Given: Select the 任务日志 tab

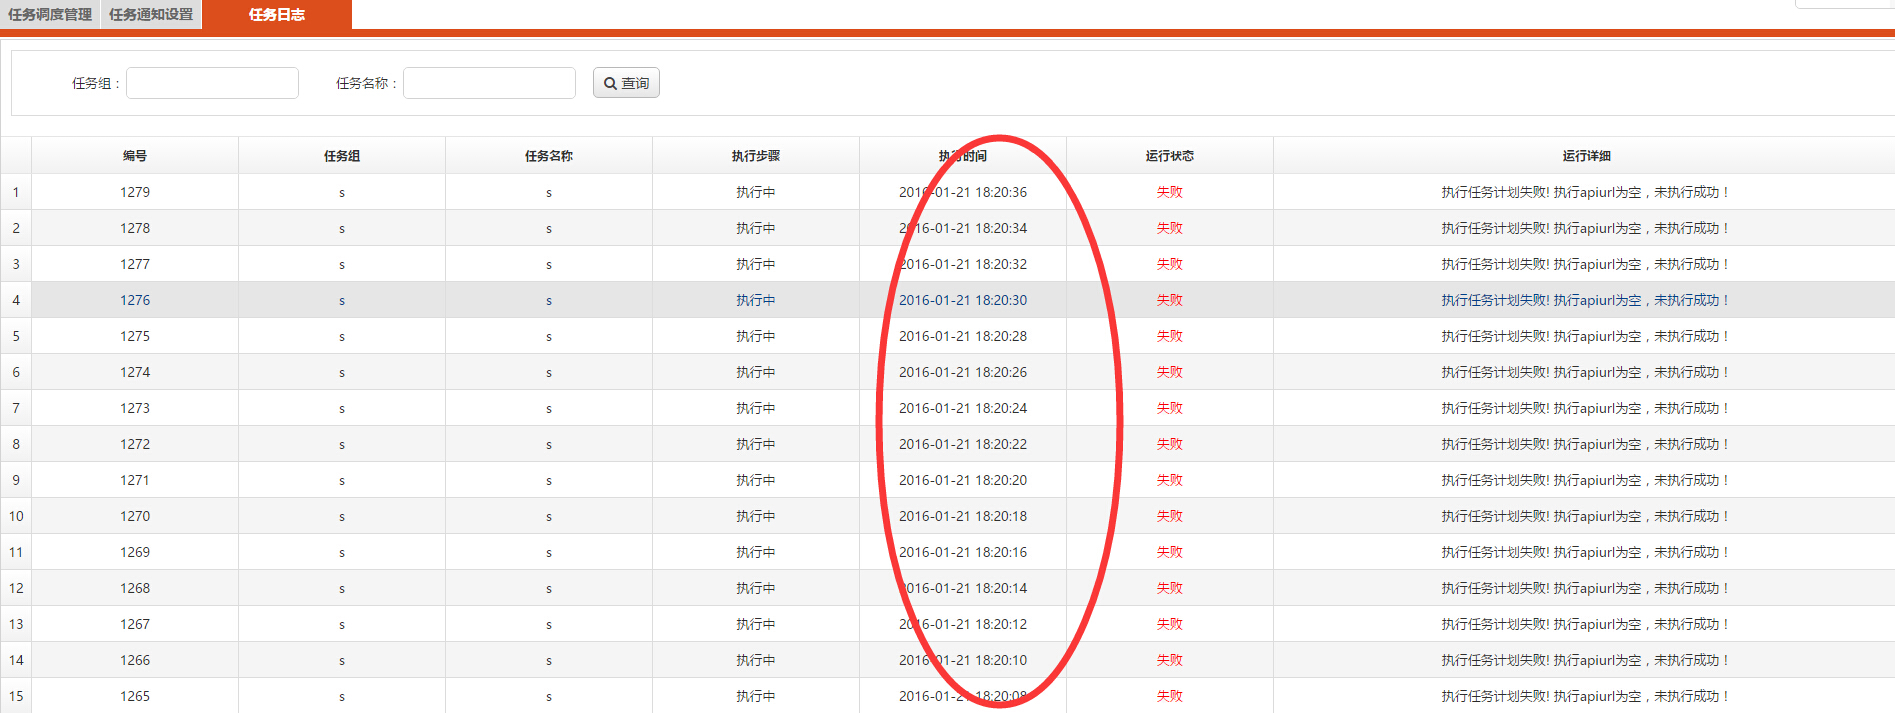Looking at the screenshot, I should (x=277, y=14).
